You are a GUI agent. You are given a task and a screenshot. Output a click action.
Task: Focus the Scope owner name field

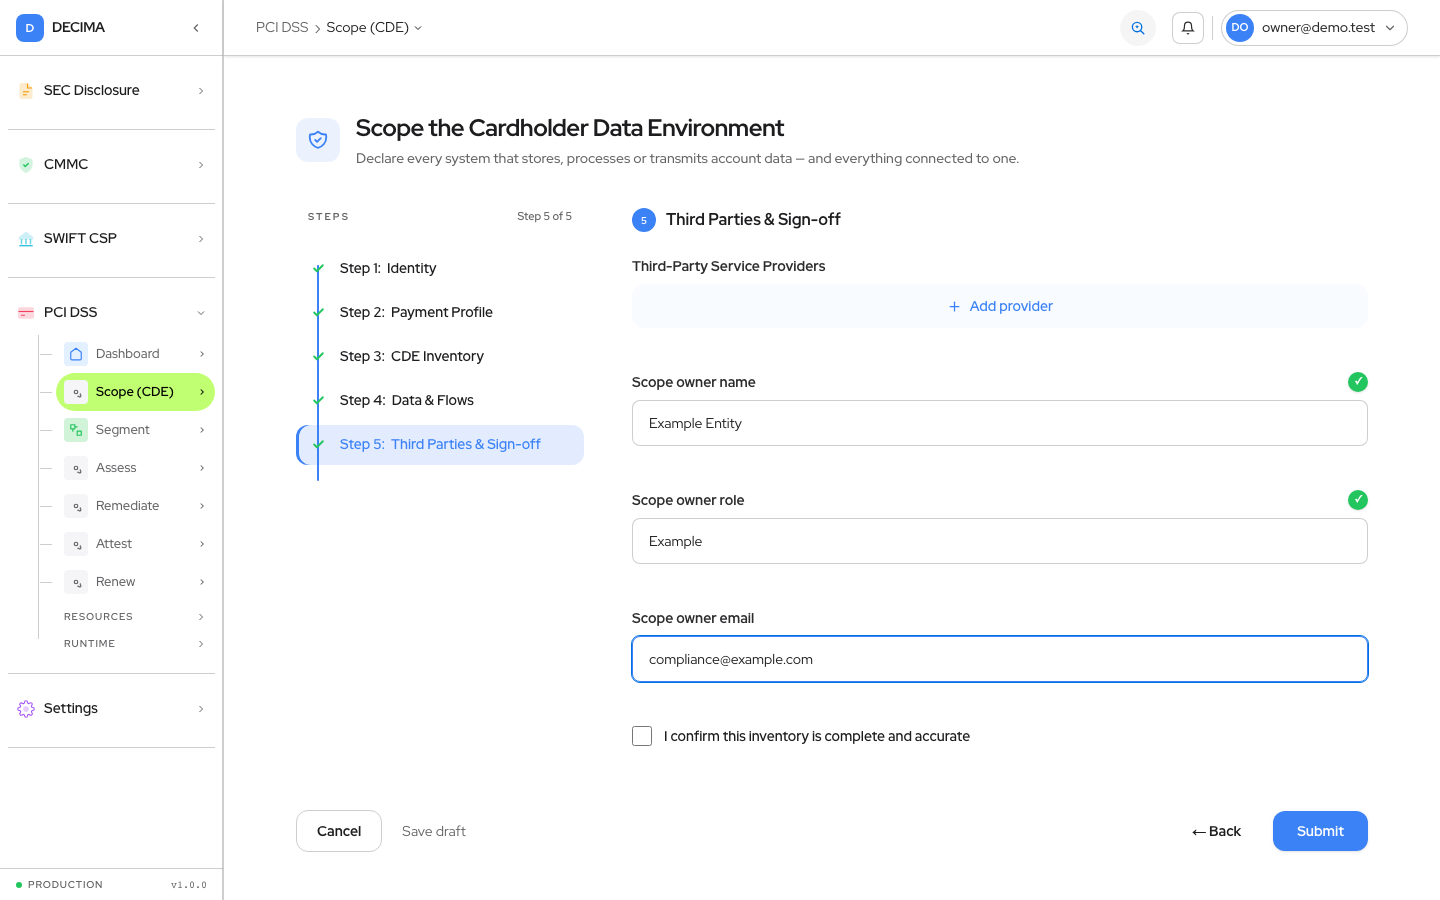point(1000,423)
